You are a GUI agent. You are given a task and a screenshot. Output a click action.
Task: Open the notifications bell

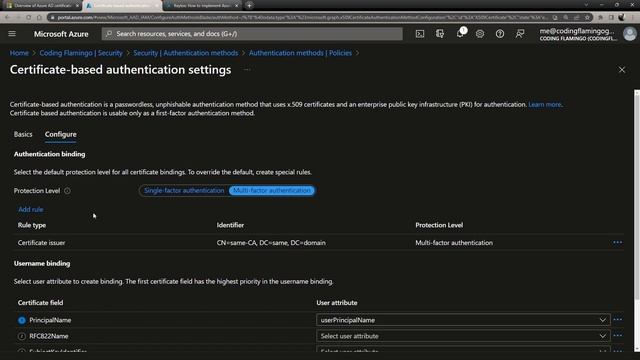click(460, 34)
